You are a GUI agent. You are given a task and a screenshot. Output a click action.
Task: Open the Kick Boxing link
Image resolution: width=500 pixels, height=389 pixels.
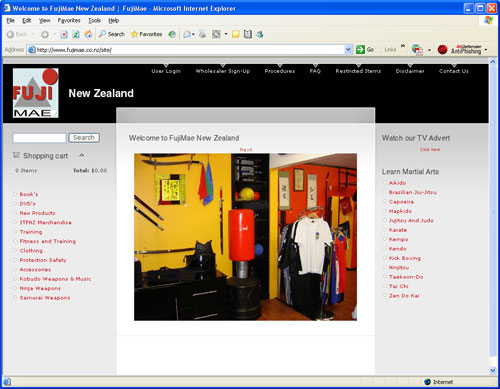405,258
